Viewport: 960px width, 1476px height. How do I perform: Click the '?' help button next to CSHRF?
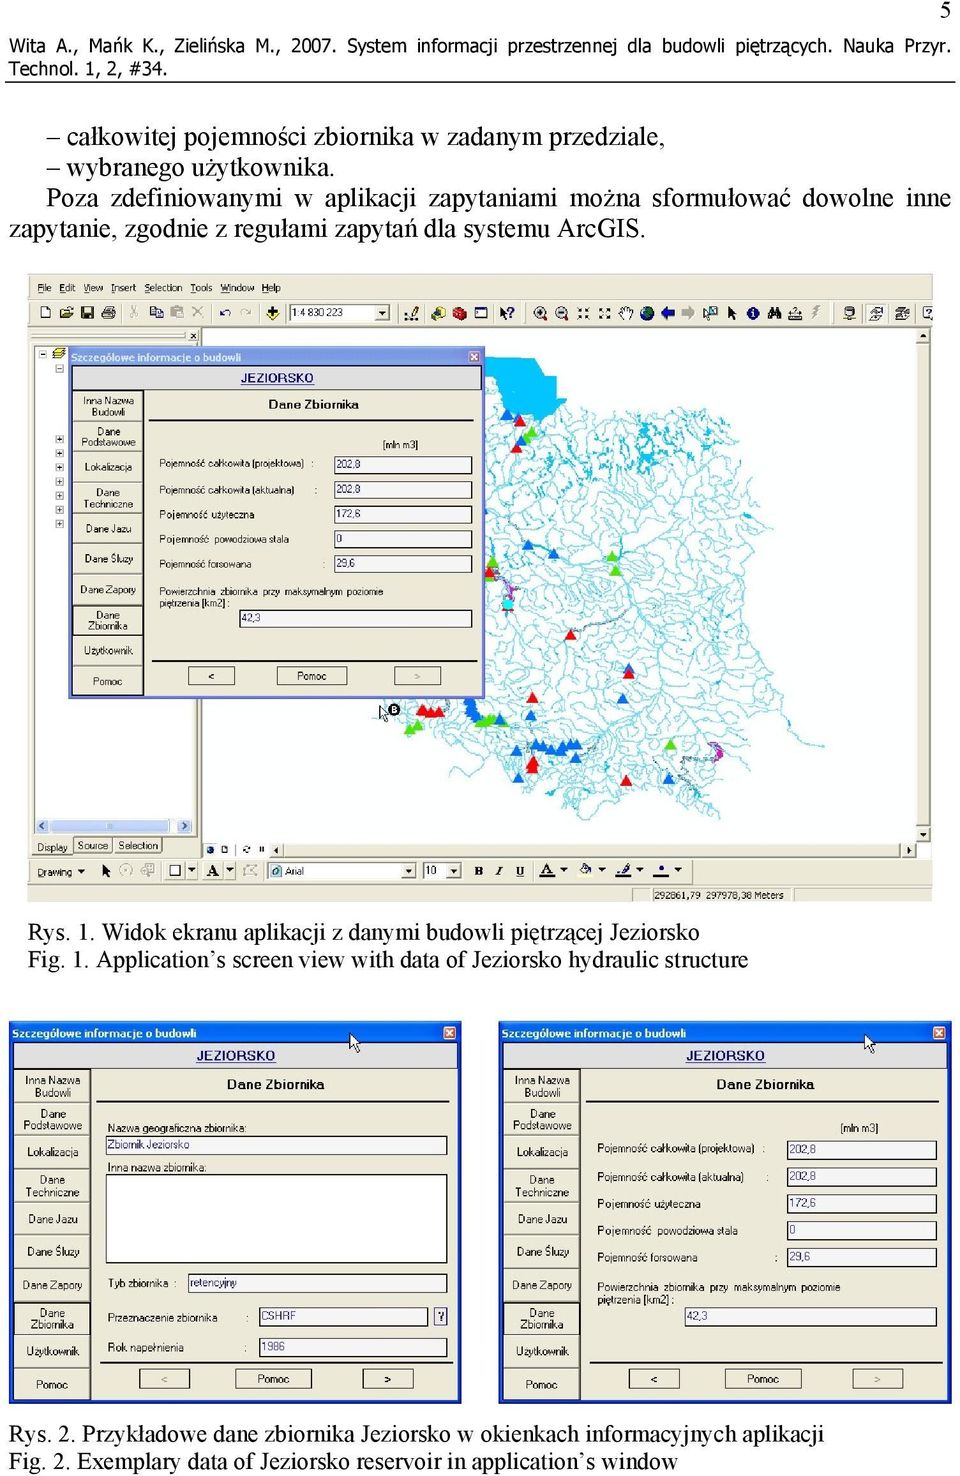pyautogui.click(x=441, y=1316)
